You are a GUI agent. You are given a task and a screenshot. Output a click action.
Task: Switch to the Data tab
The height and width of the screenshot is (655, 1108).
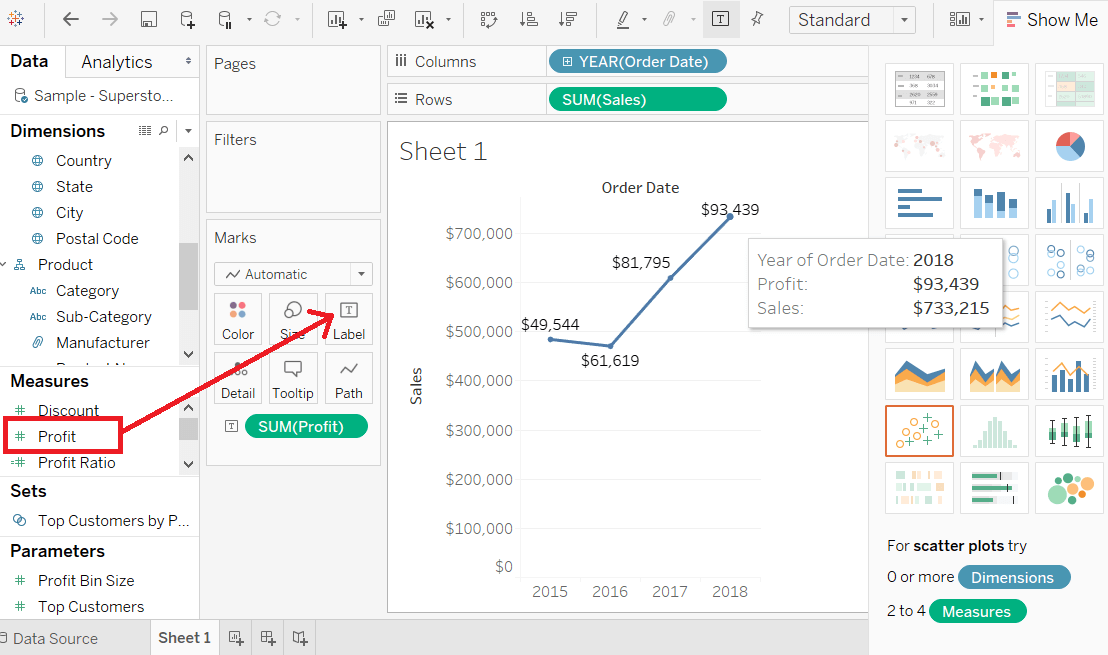[30, 61]
